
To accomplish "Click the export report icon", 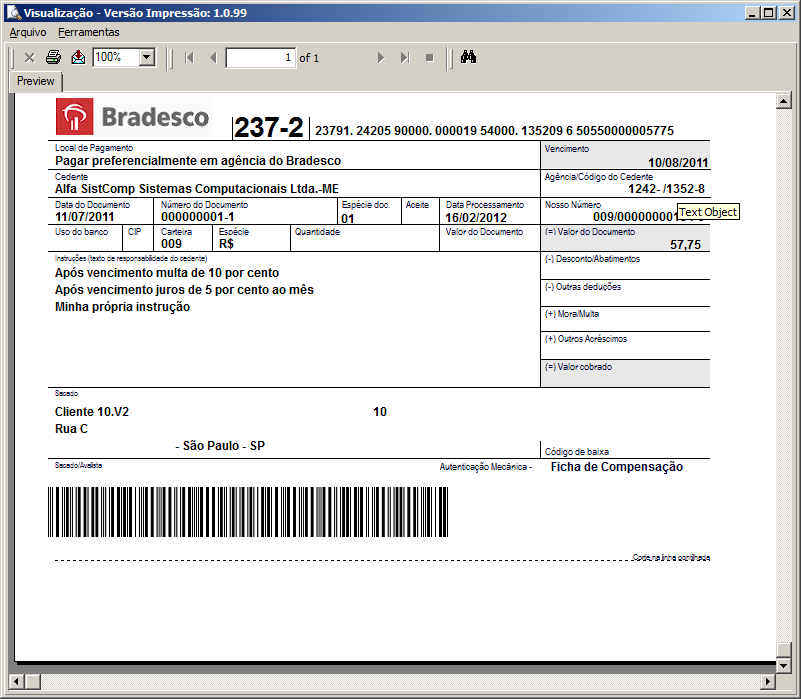I will click(78, 57).
